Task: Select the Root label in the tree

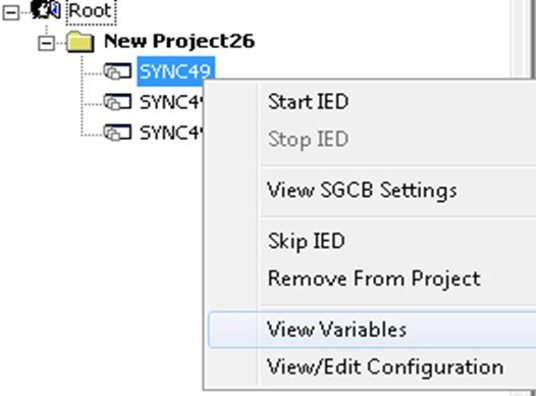Action: (91, 11)
